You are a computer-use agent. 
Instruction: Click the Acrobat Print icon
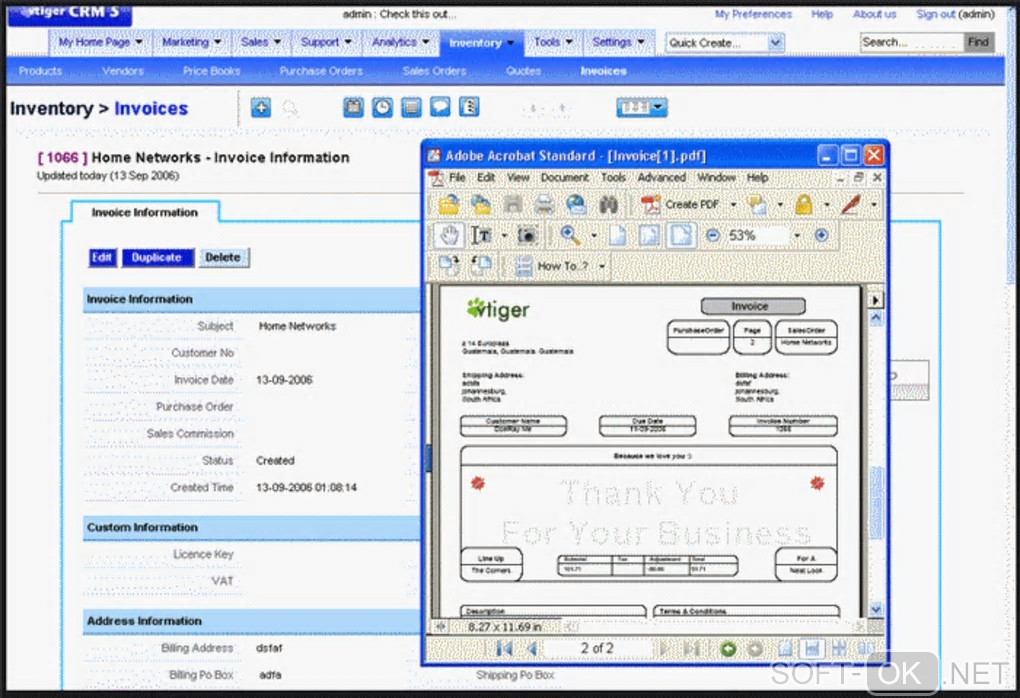(x=544, y=205)
